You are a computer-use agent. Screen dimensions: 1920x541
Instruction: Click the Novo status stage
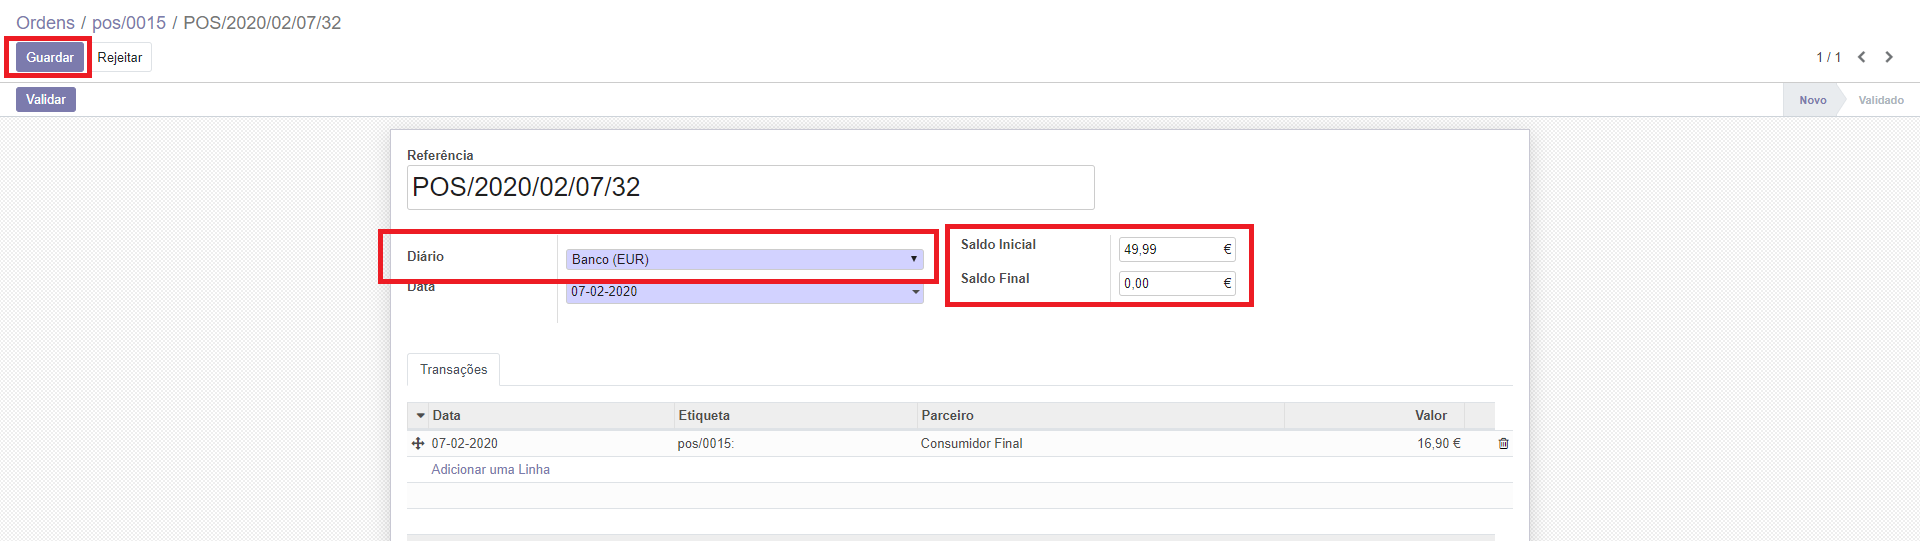[x=1812, y=100]
